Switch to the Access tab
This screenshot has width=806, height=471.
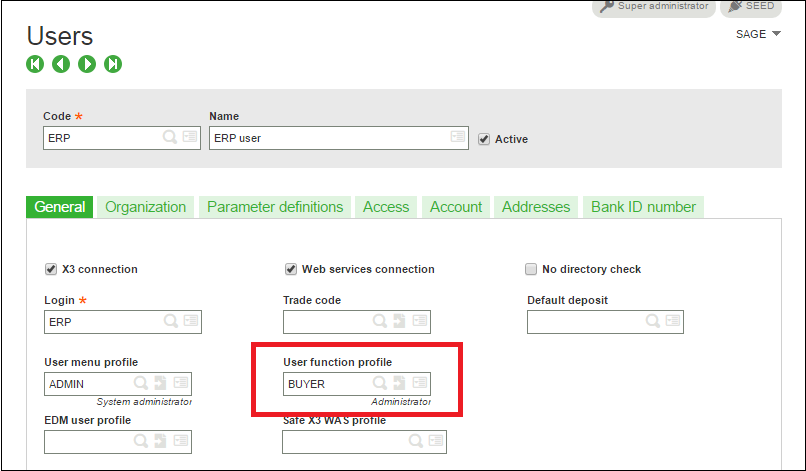click(x=386, y=207)
